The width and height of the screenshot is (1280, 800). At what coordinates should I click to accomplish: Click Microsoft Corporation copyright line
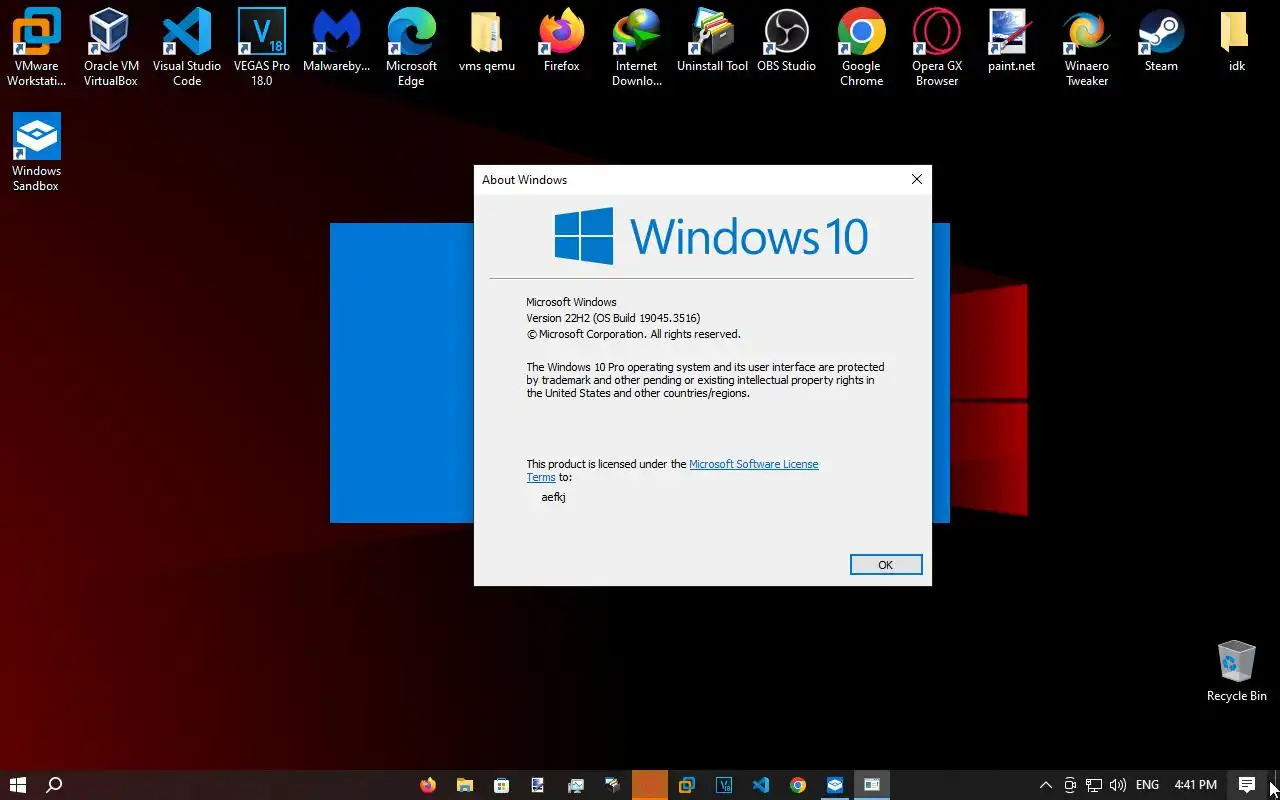pyautogui.click(x=634, y=334)
